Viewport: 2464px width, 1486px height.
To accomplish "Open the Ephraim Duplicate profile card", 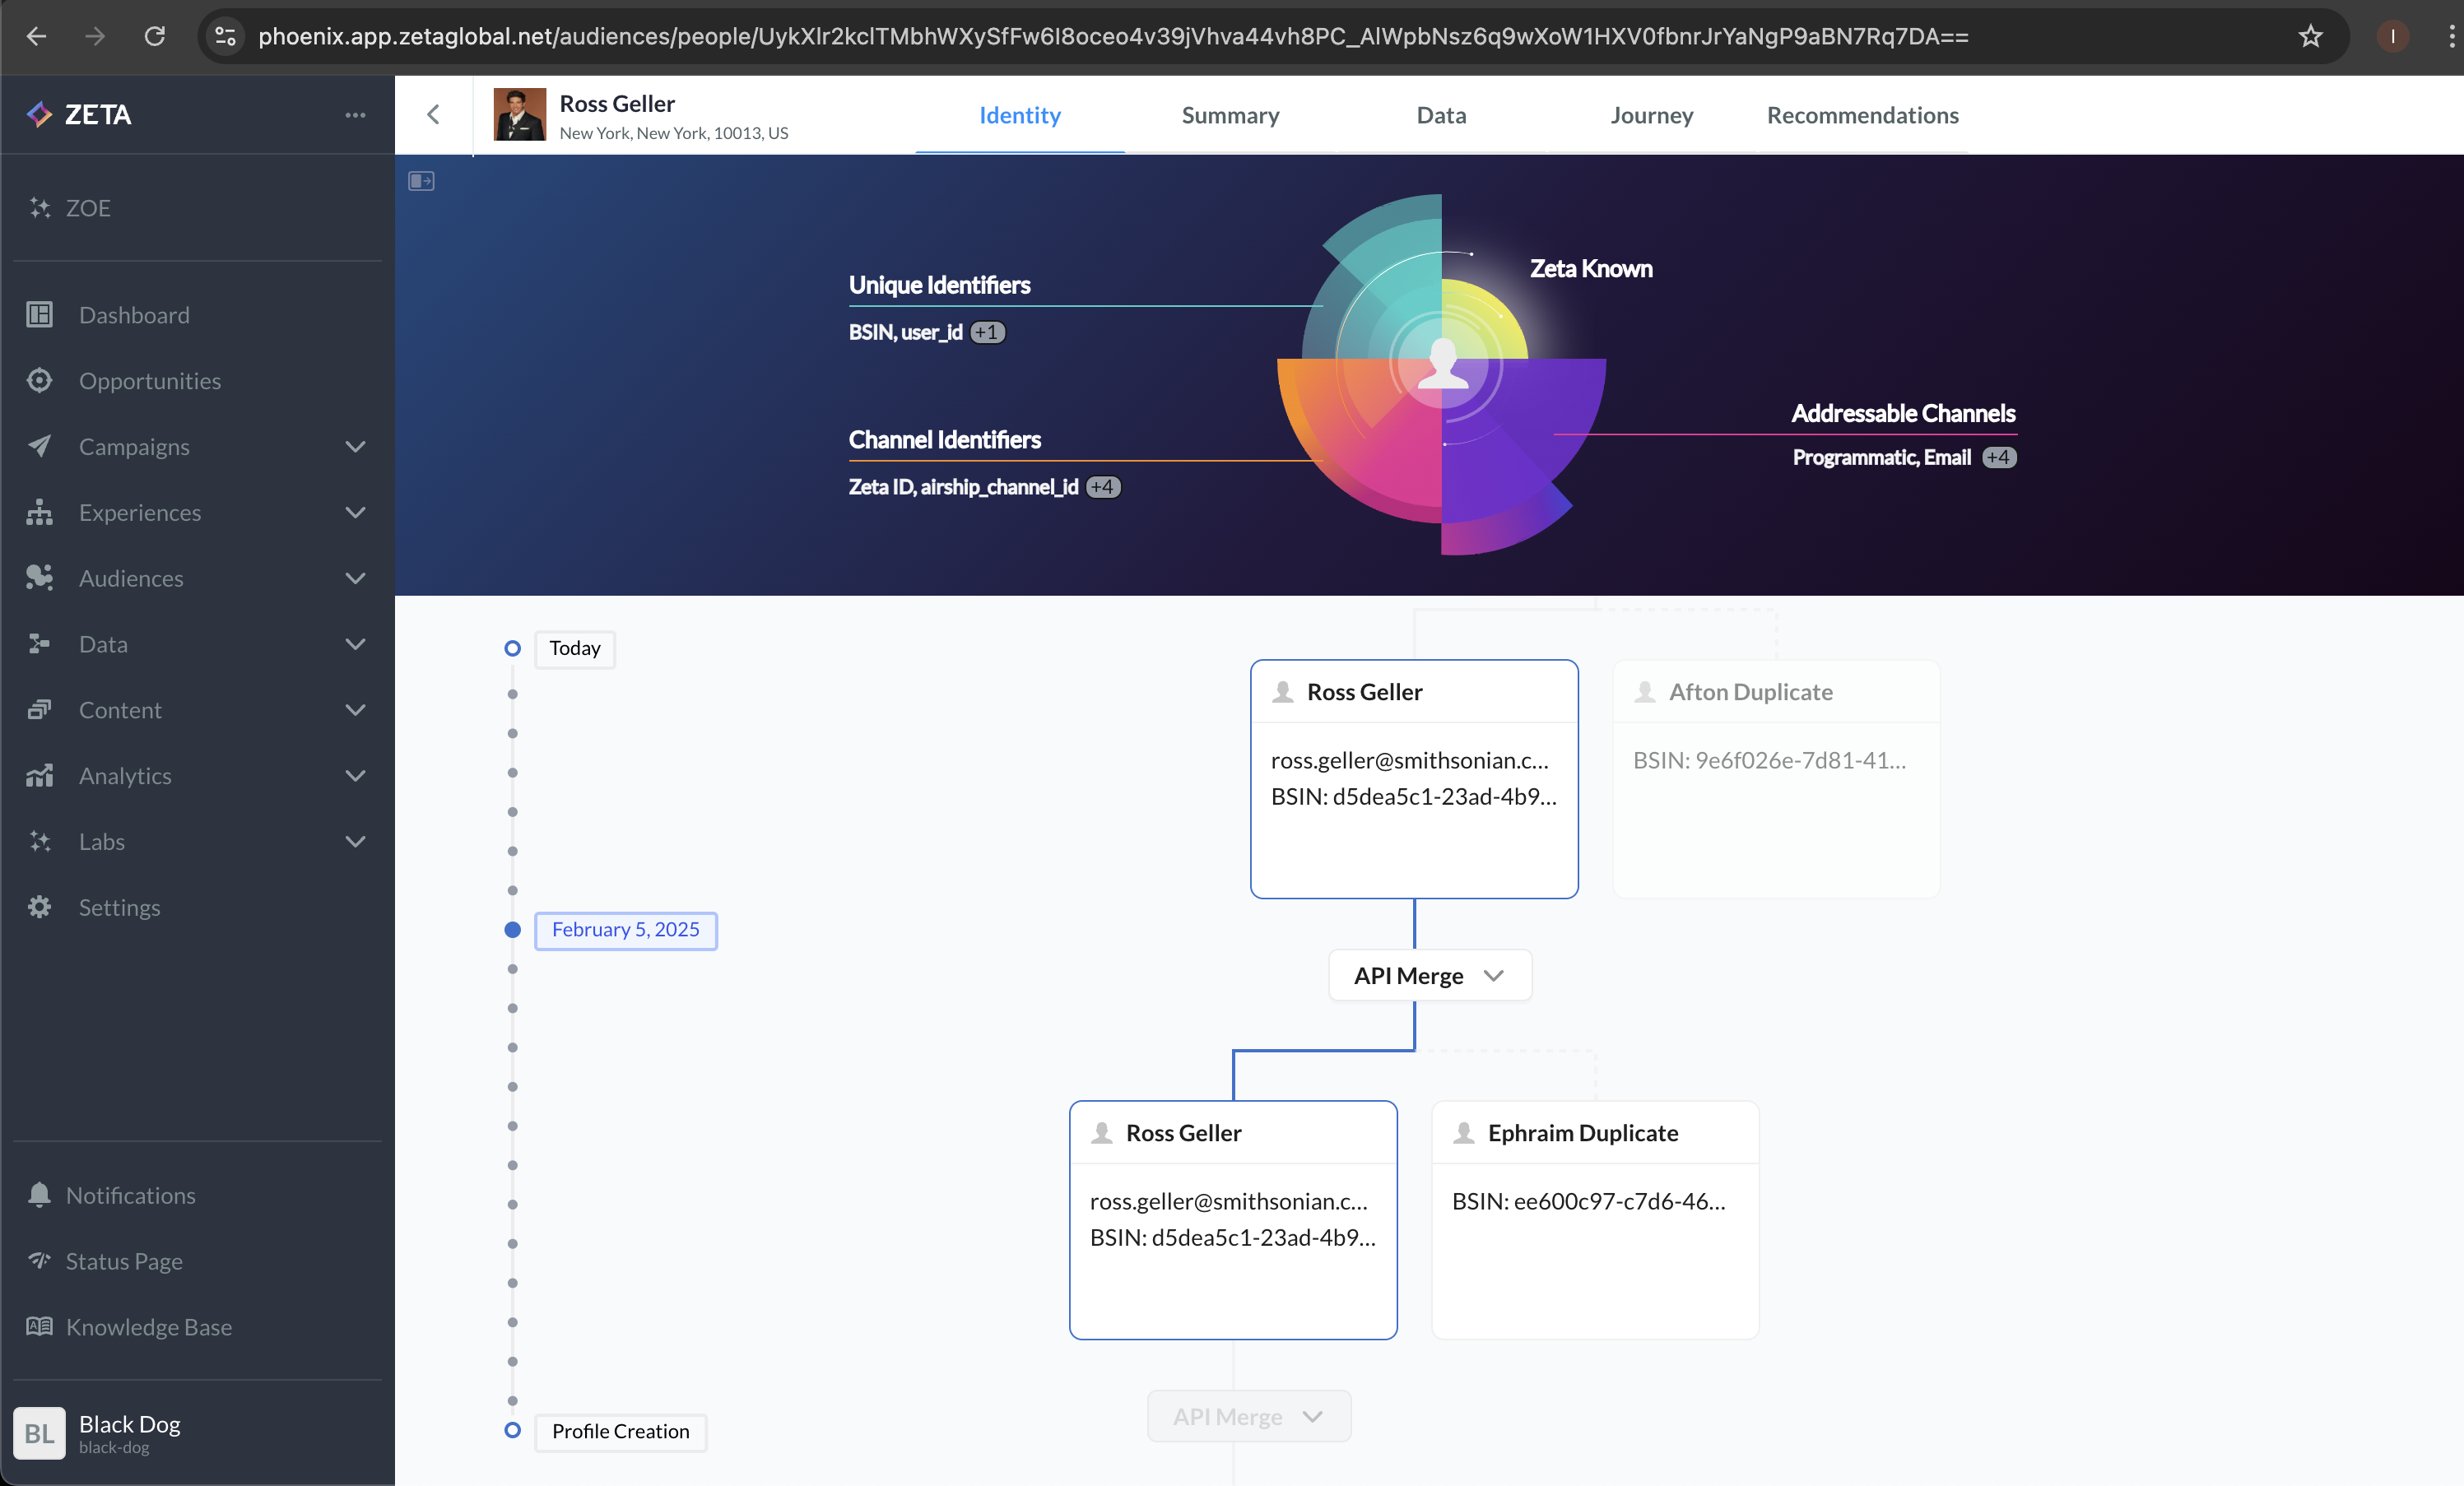I will [x=1594, y=1219].
